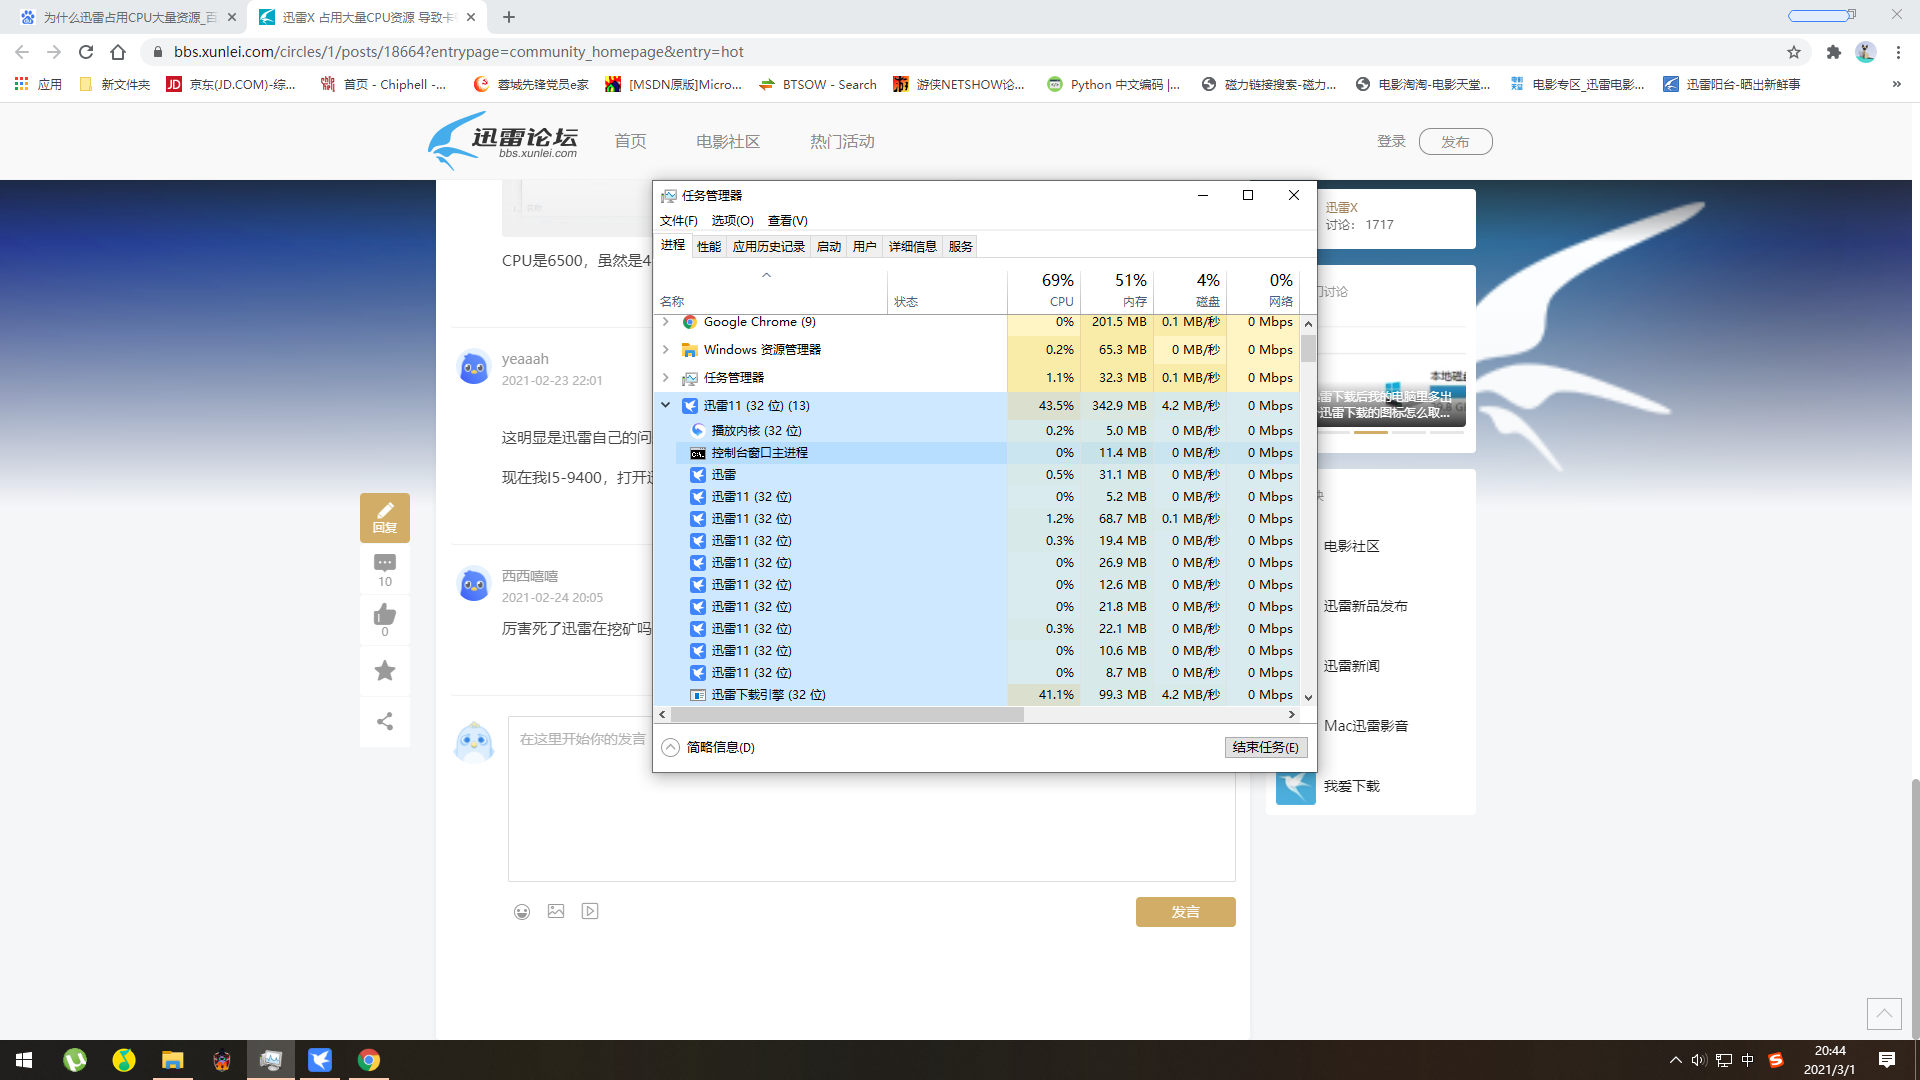This screenshot has width=1920, height=1080.
Task: Insert image in comment editor
Action: pos(556,911)
